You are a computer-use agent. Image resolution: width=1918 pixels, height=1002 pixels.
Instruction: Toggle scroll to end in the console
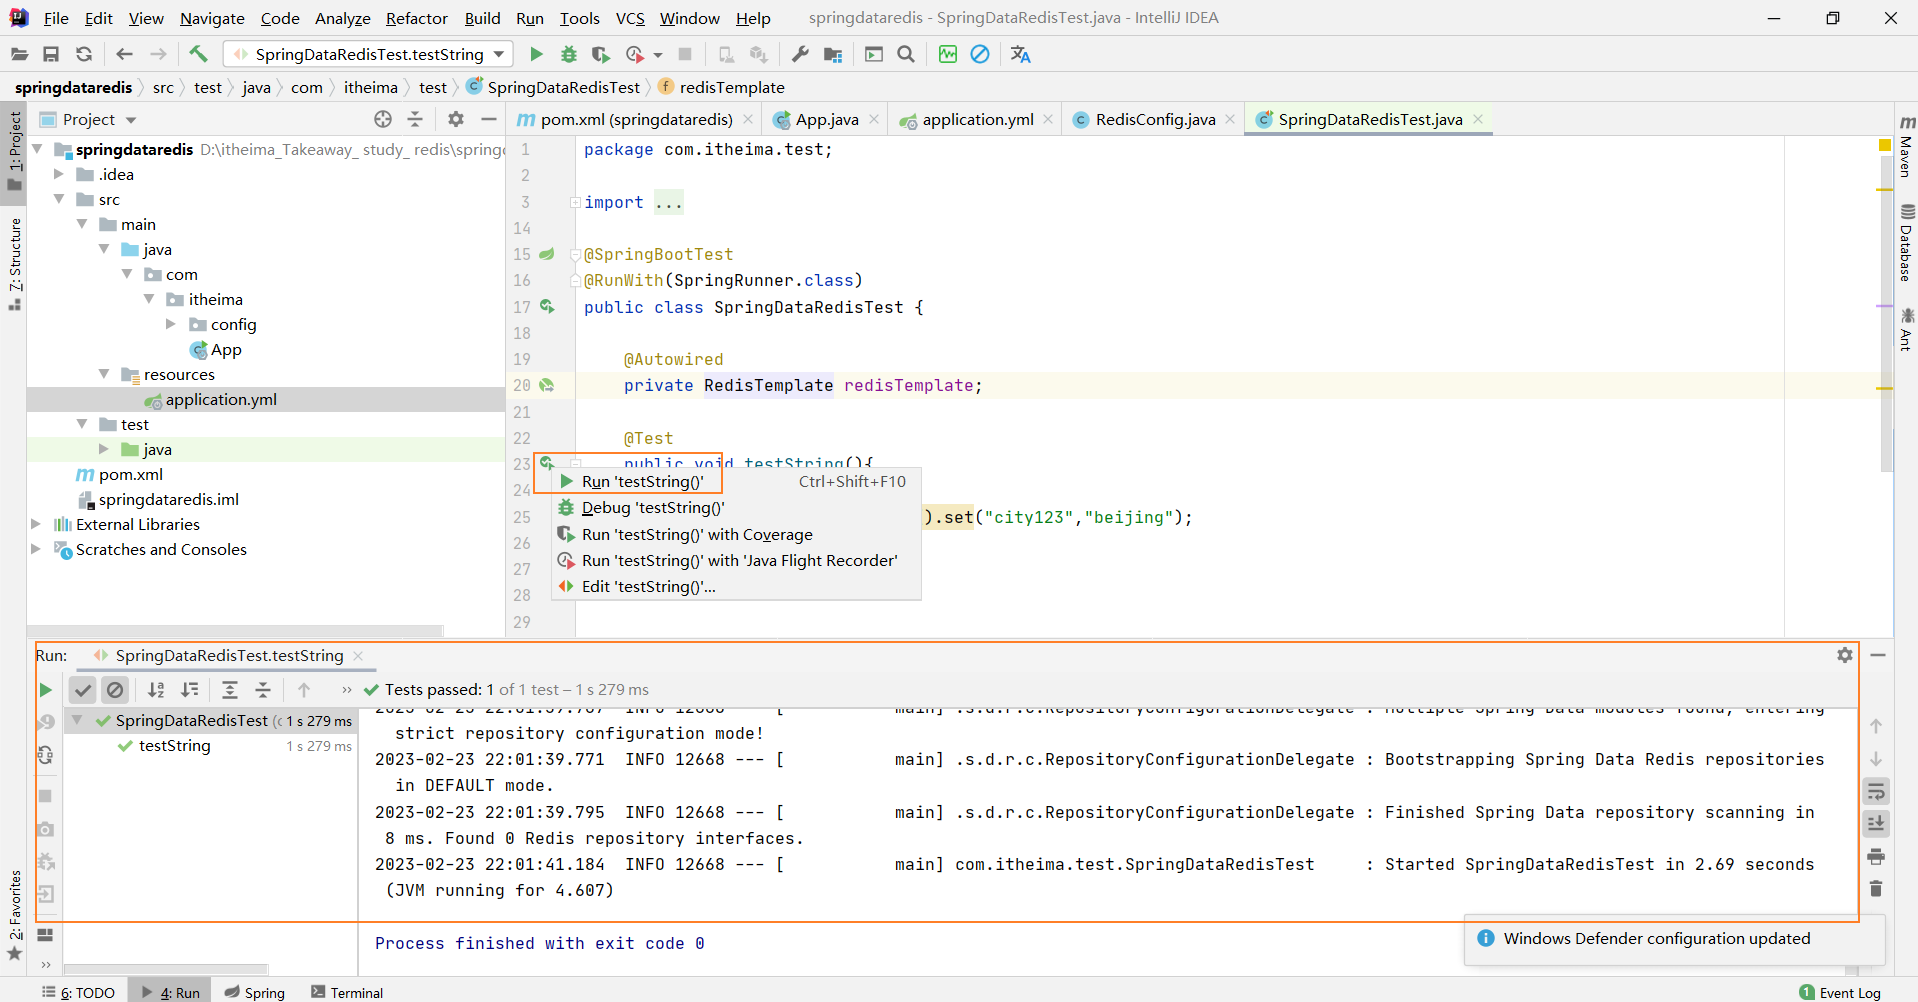pos(1876,823)
